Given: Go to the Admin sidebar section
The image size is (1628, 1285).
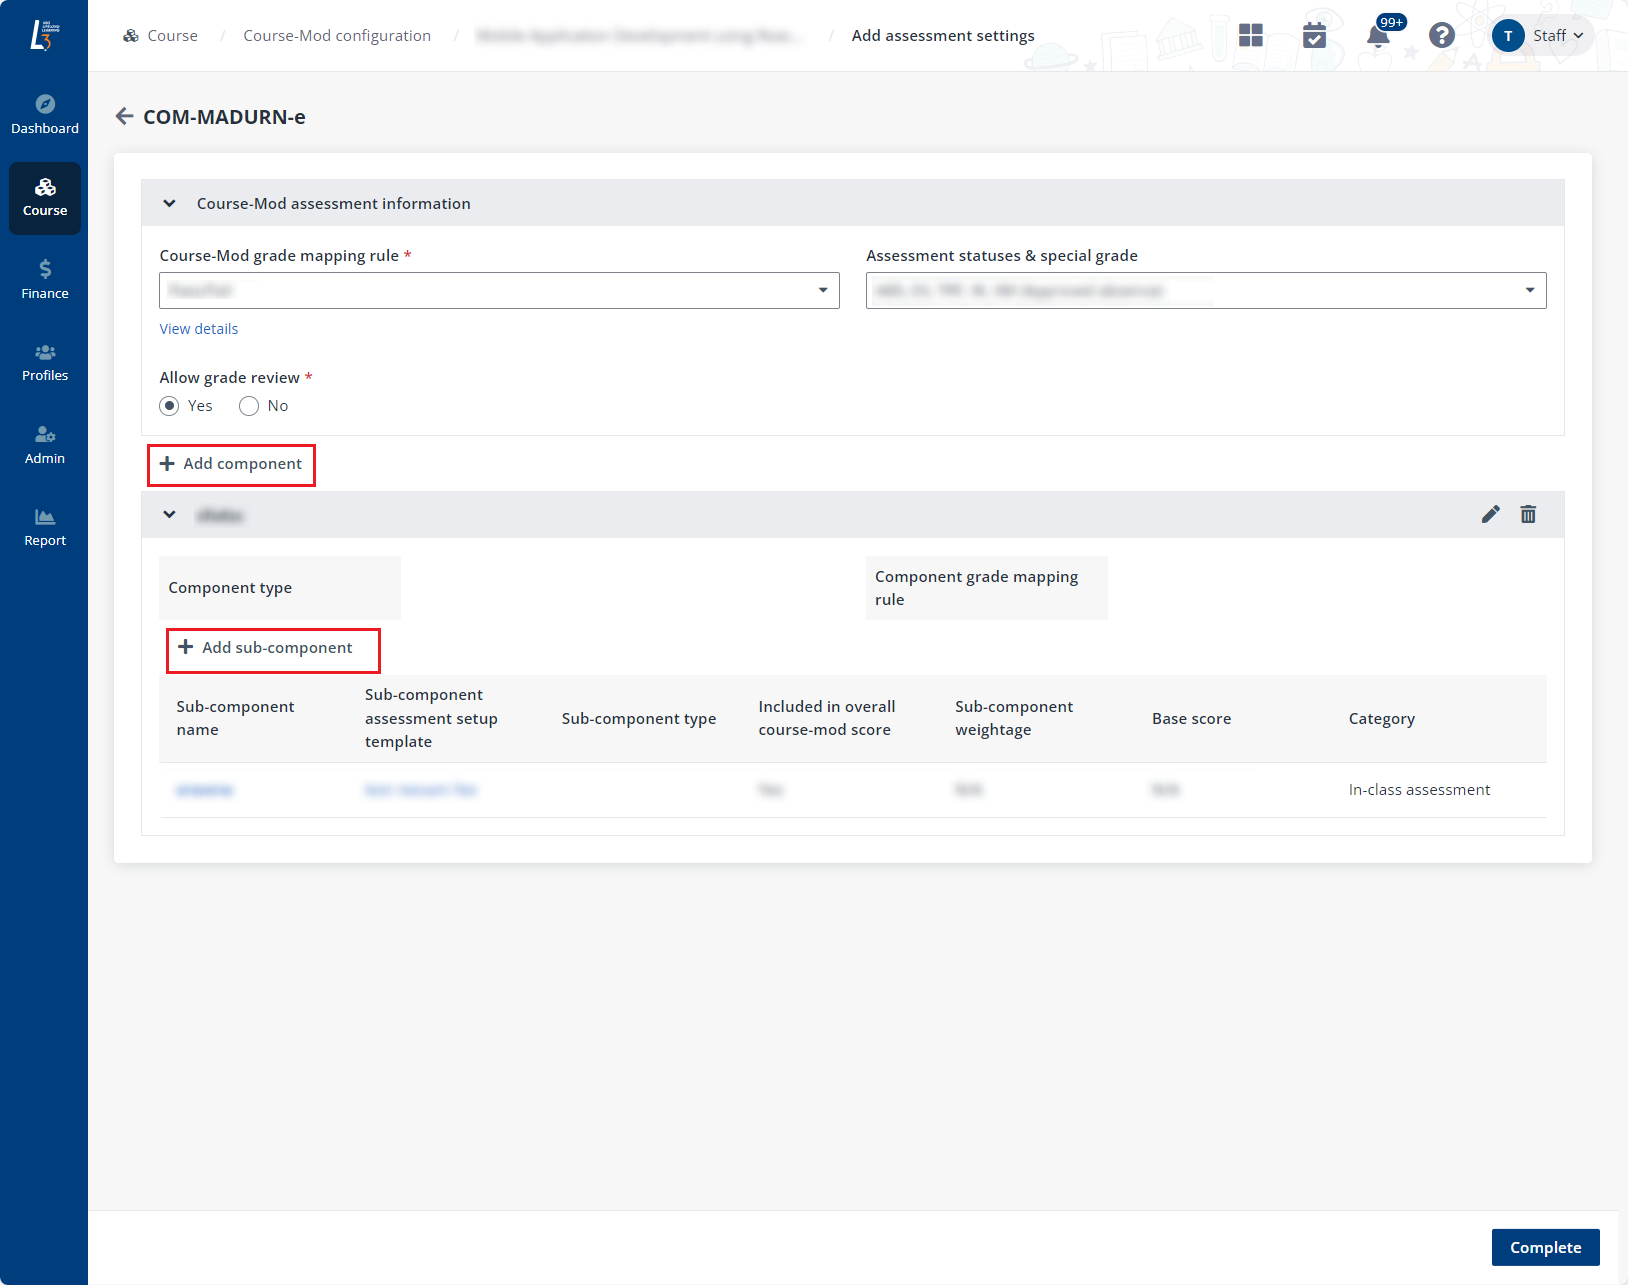Looking at the screenshot, I should coord(44,443).
